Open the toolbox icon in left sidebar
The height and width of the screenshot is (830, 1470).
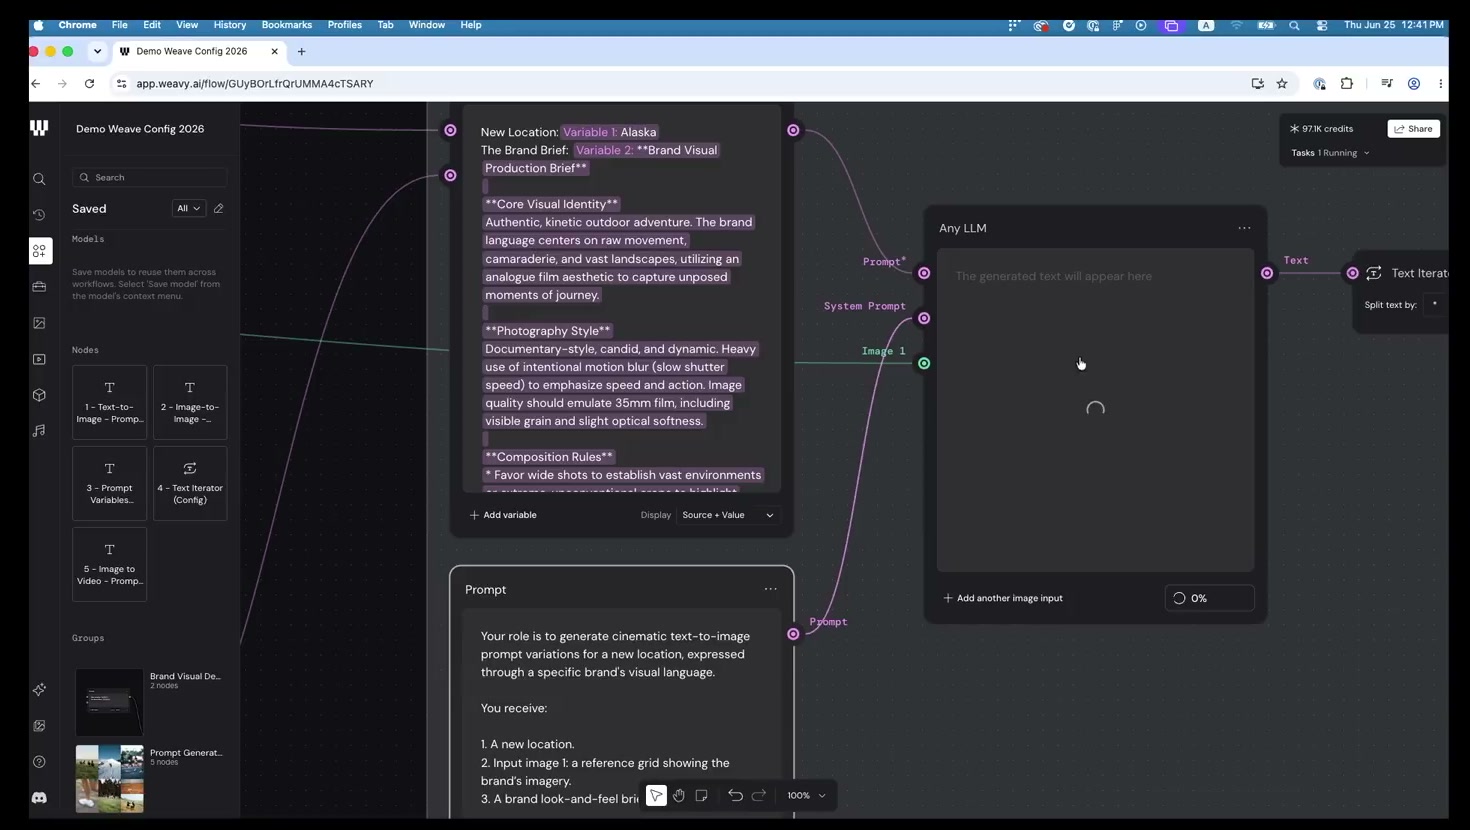pyautogui.click(x=39, y=287)
